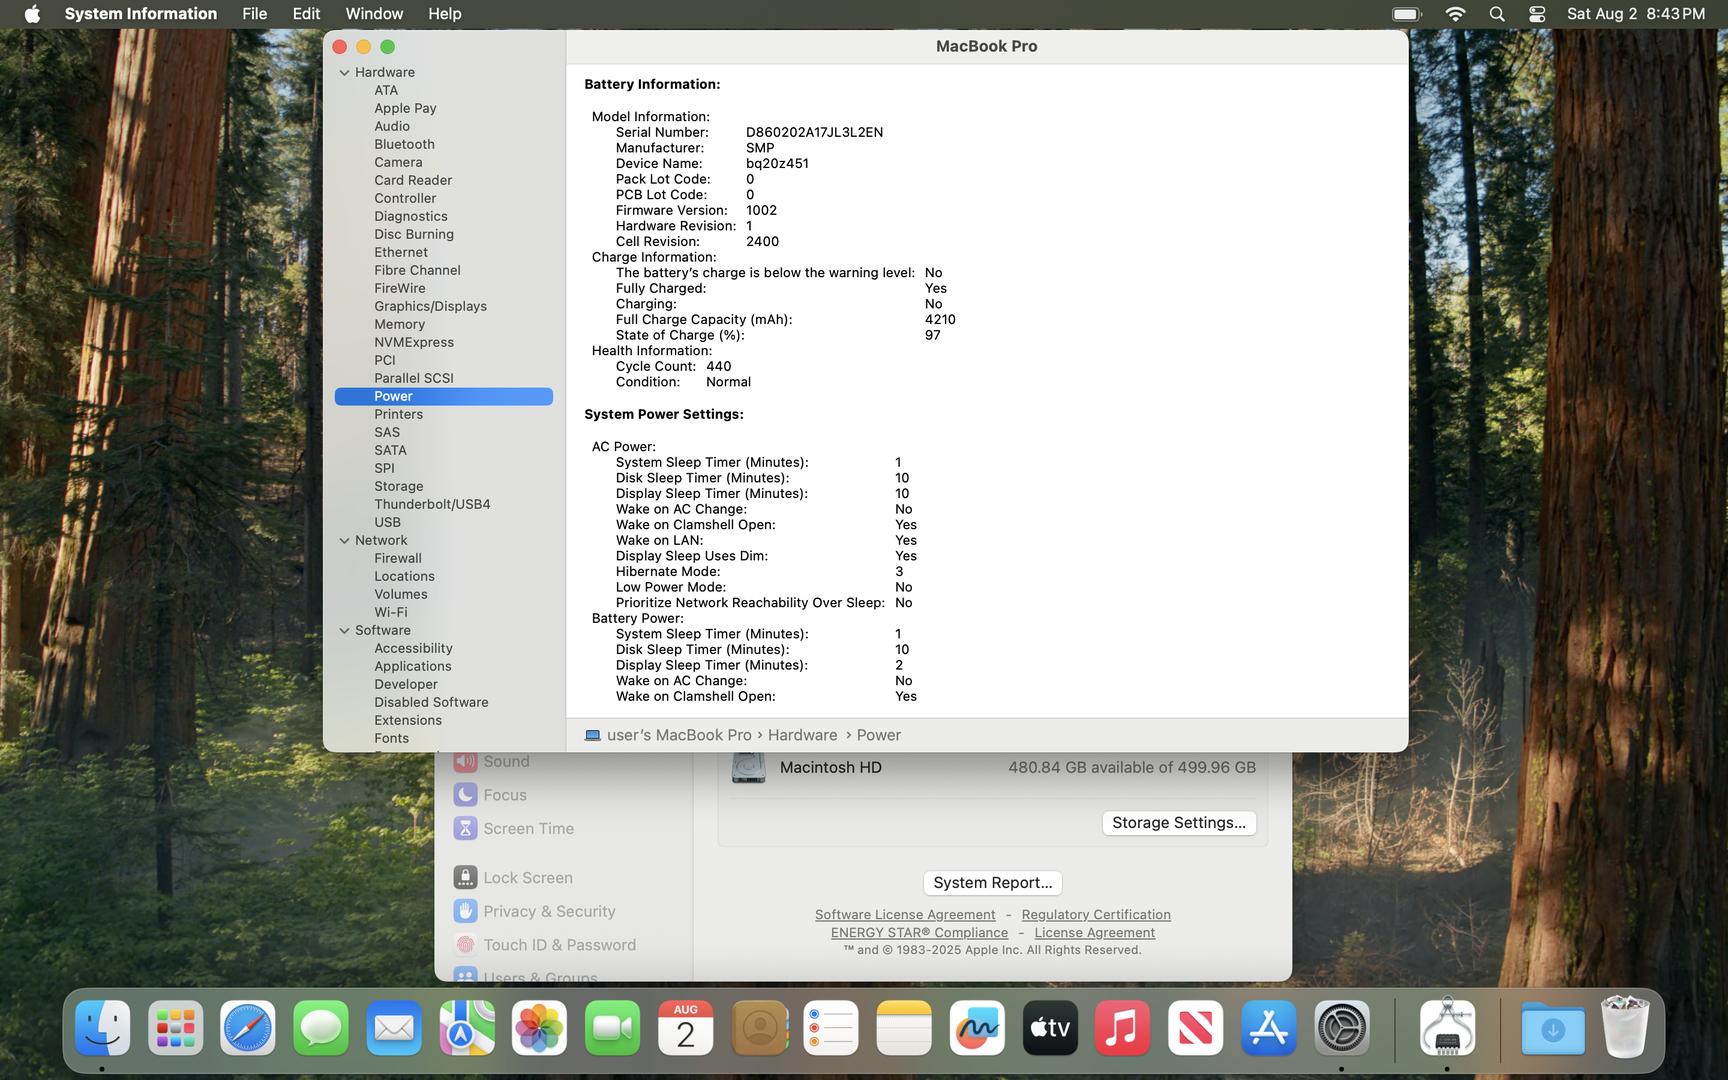The image size is (1728, 1080).
Task: Open Mail app in dock
Action: click(x=394, y=1028)
